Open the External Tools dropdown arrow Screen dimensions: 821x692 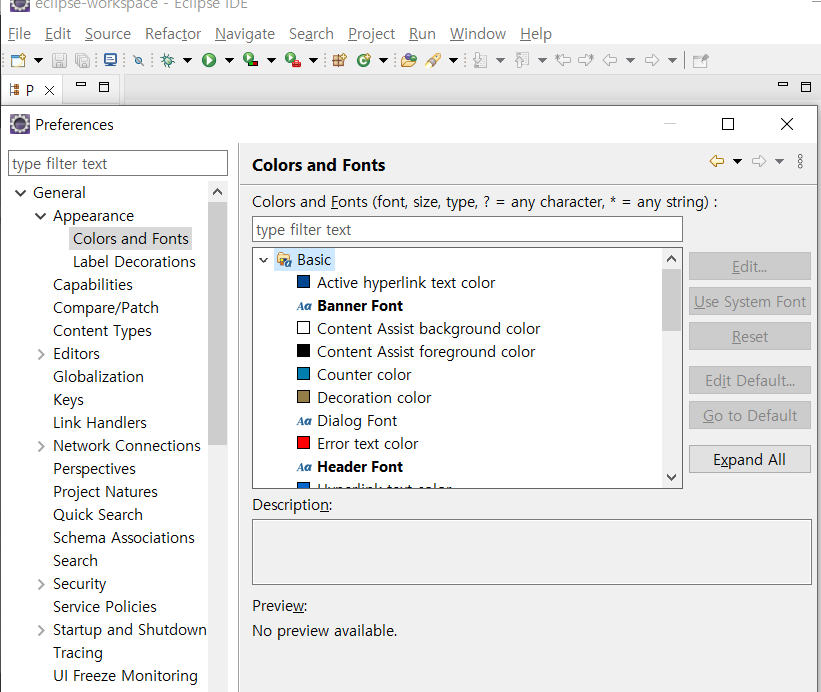click(x=313, y=60)
